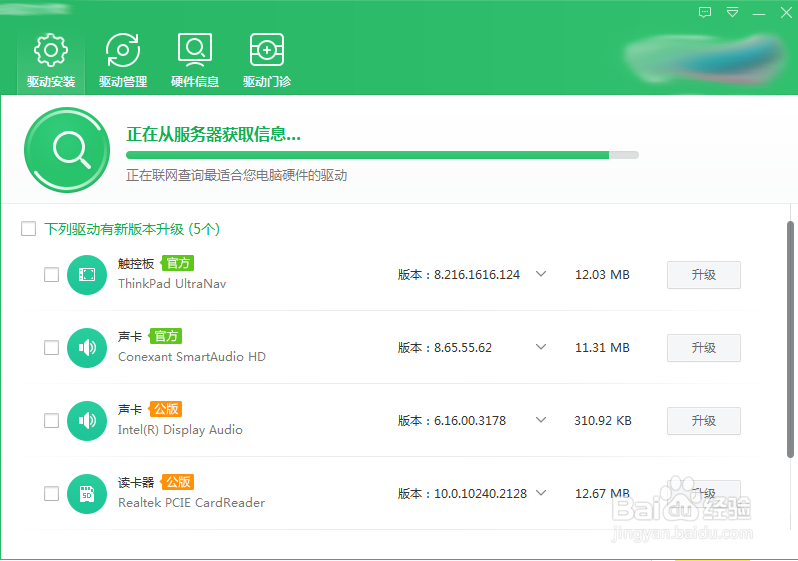Check the select-all box for 下列驱动有新版本升级
The width and height of the screenshot is (798, 561).
[28, 229]
